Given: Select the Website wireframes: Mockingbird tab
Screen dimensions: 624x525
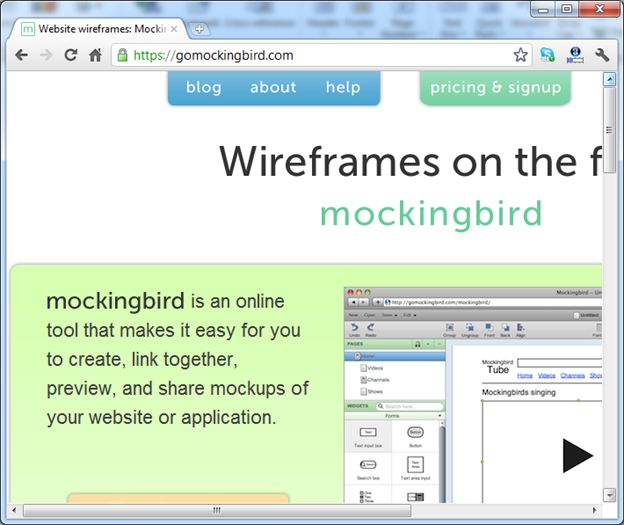Looking at the screenshot, I should tap(99, 29).
